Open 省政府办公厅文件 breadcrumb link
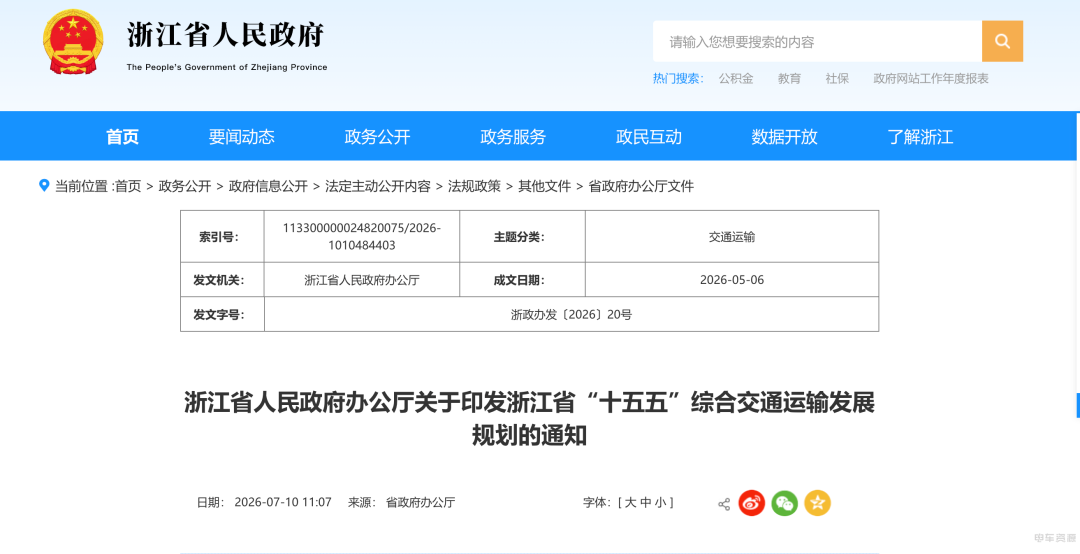1080x554 pixels. click(x=641, y=186)
